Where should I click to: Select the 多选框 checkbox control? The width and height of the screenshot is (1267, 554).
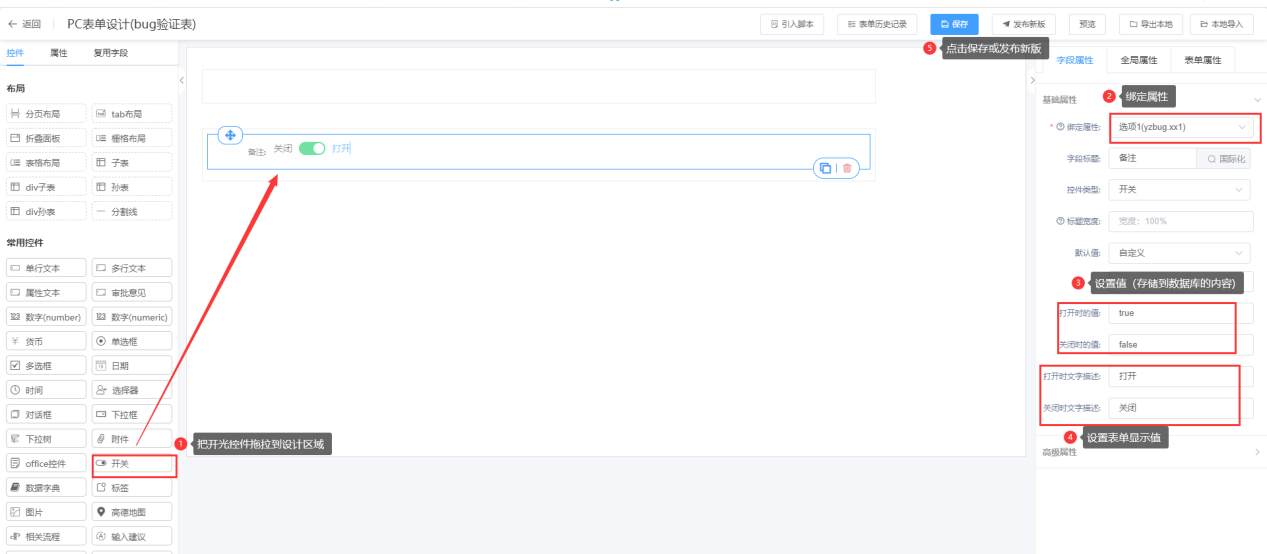pos(46,366)
